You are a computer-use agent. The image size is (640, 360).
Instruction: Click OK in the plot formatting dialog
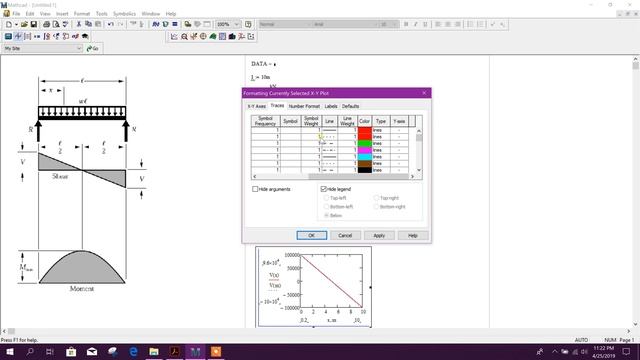311,236
